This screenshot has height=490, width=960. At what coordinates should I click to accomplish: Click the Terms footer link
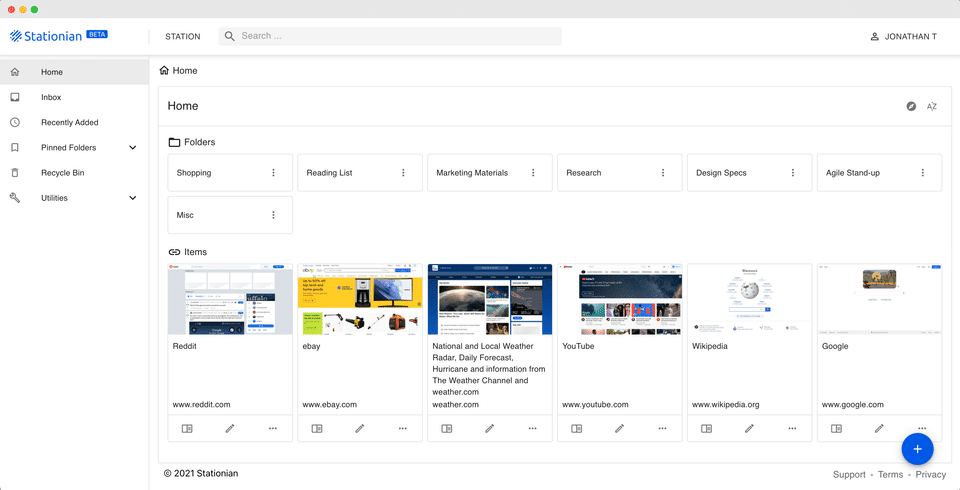tap(890, 474)
